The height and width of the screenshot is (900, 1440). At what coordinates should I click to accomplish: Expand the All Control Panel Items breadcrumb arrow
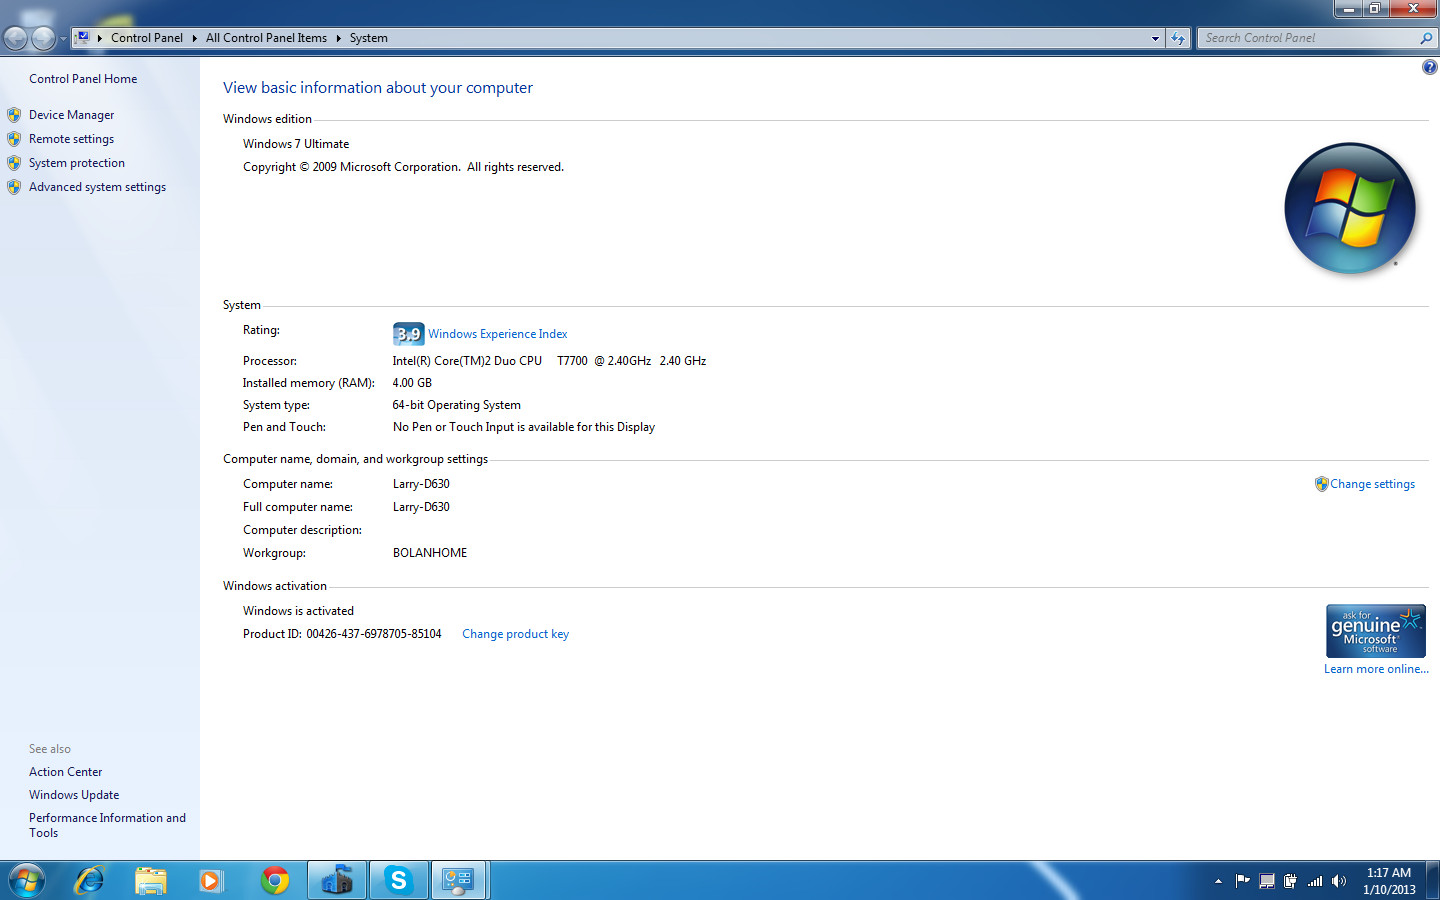click(x=338, y=38)
